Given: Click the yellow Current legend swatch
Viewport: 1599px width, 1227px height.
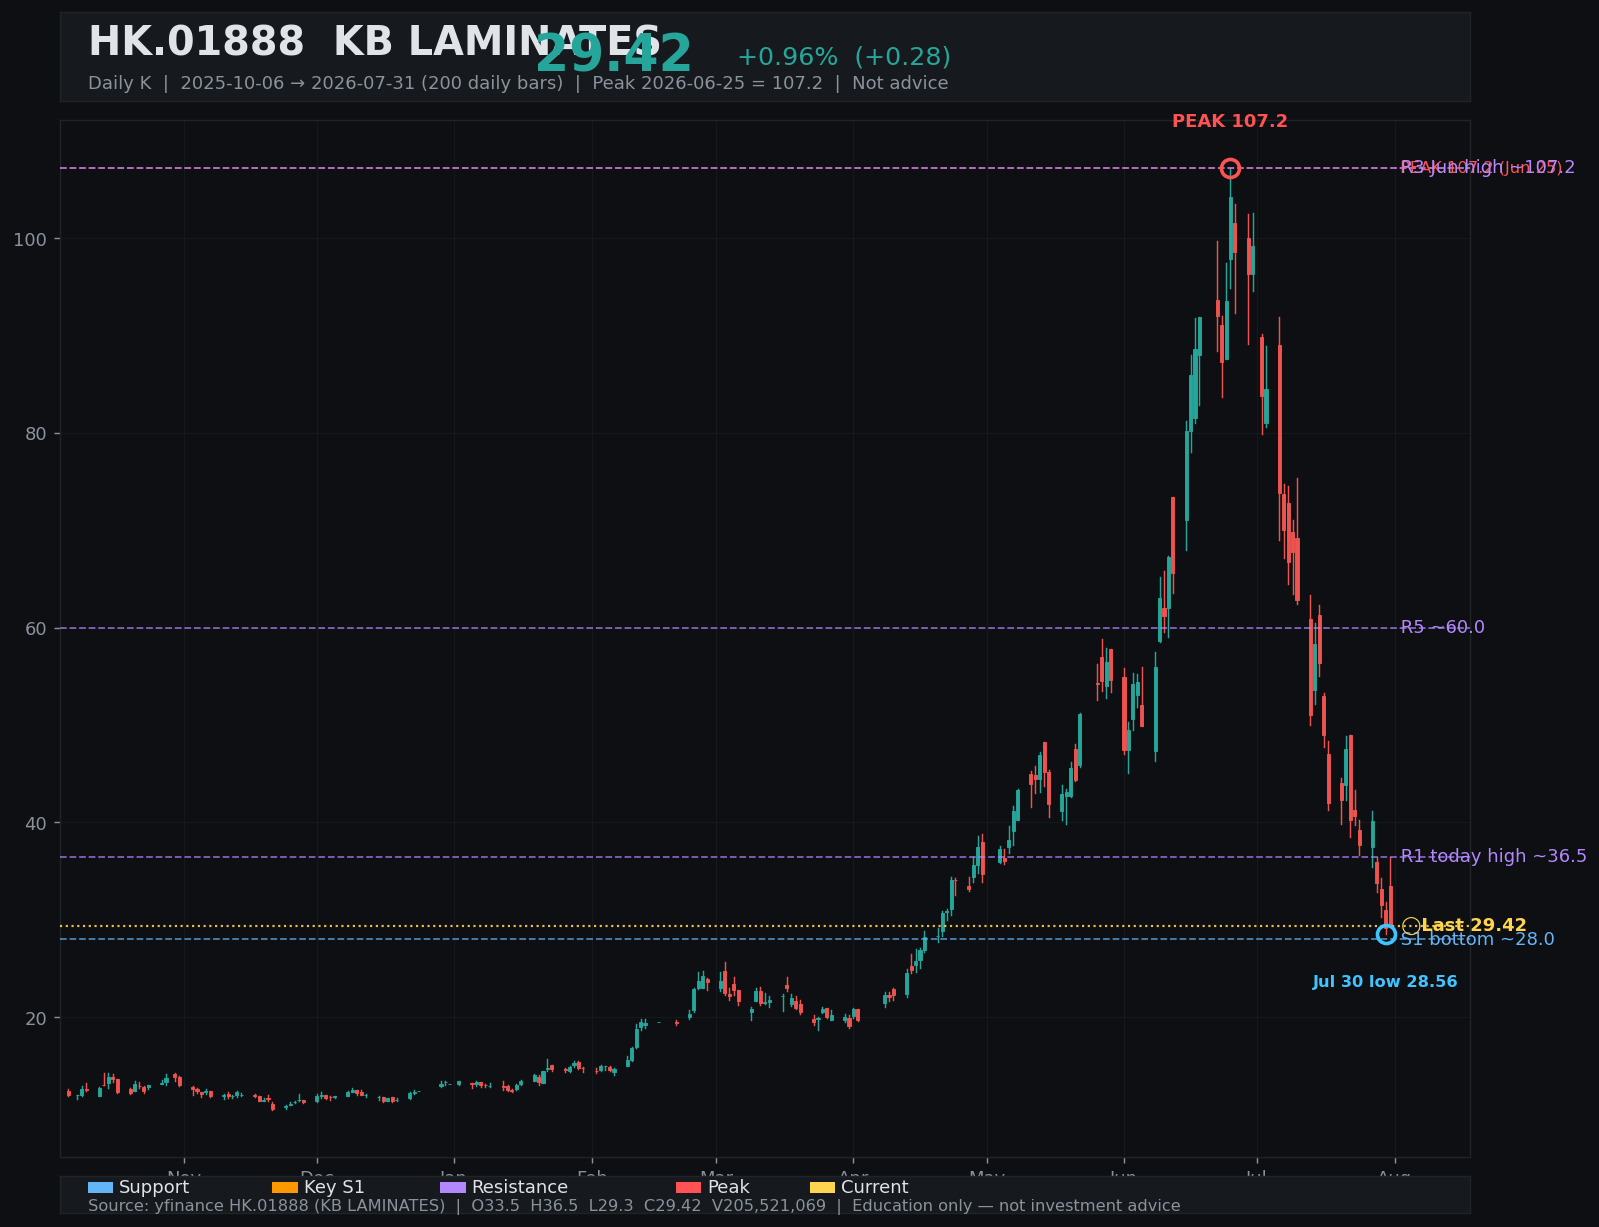Looking at the screenshot, I should click(x=822, y=1188).
